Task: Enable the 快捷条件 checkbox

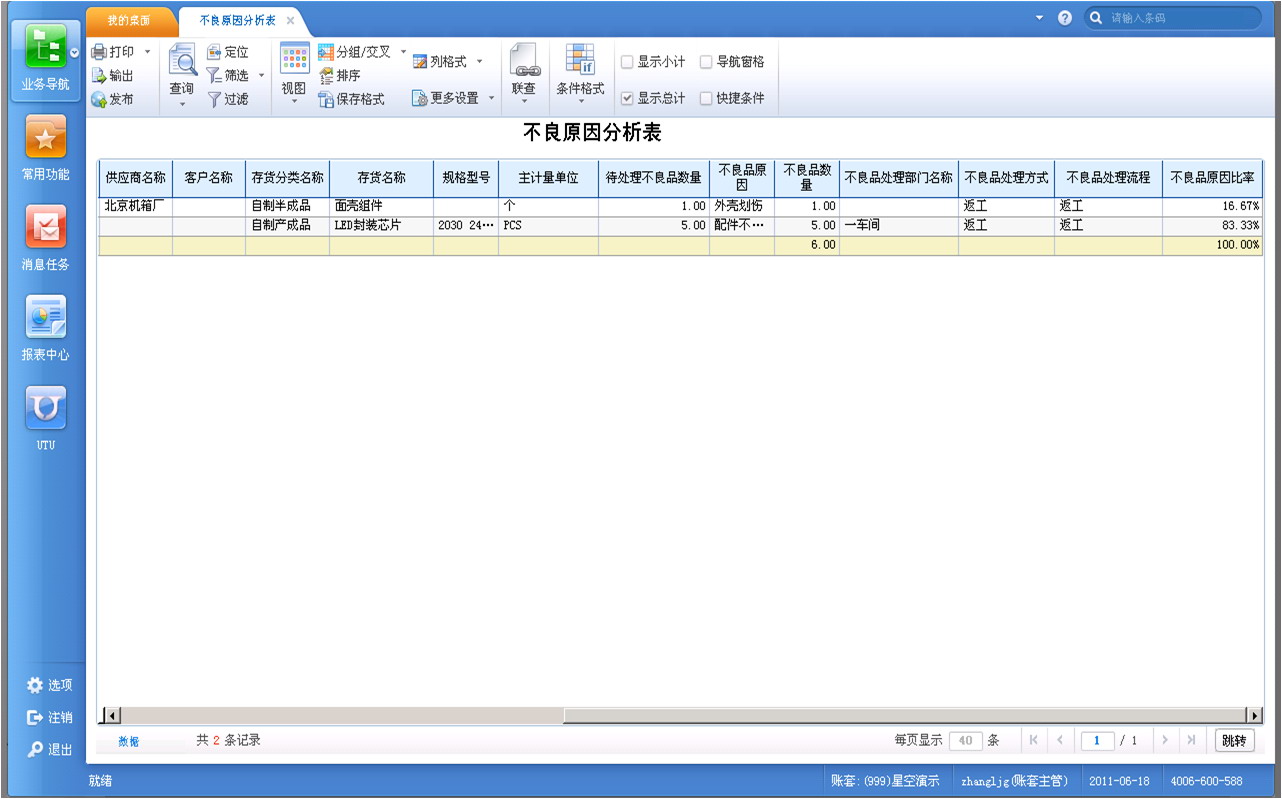Action: click(706, 99)
